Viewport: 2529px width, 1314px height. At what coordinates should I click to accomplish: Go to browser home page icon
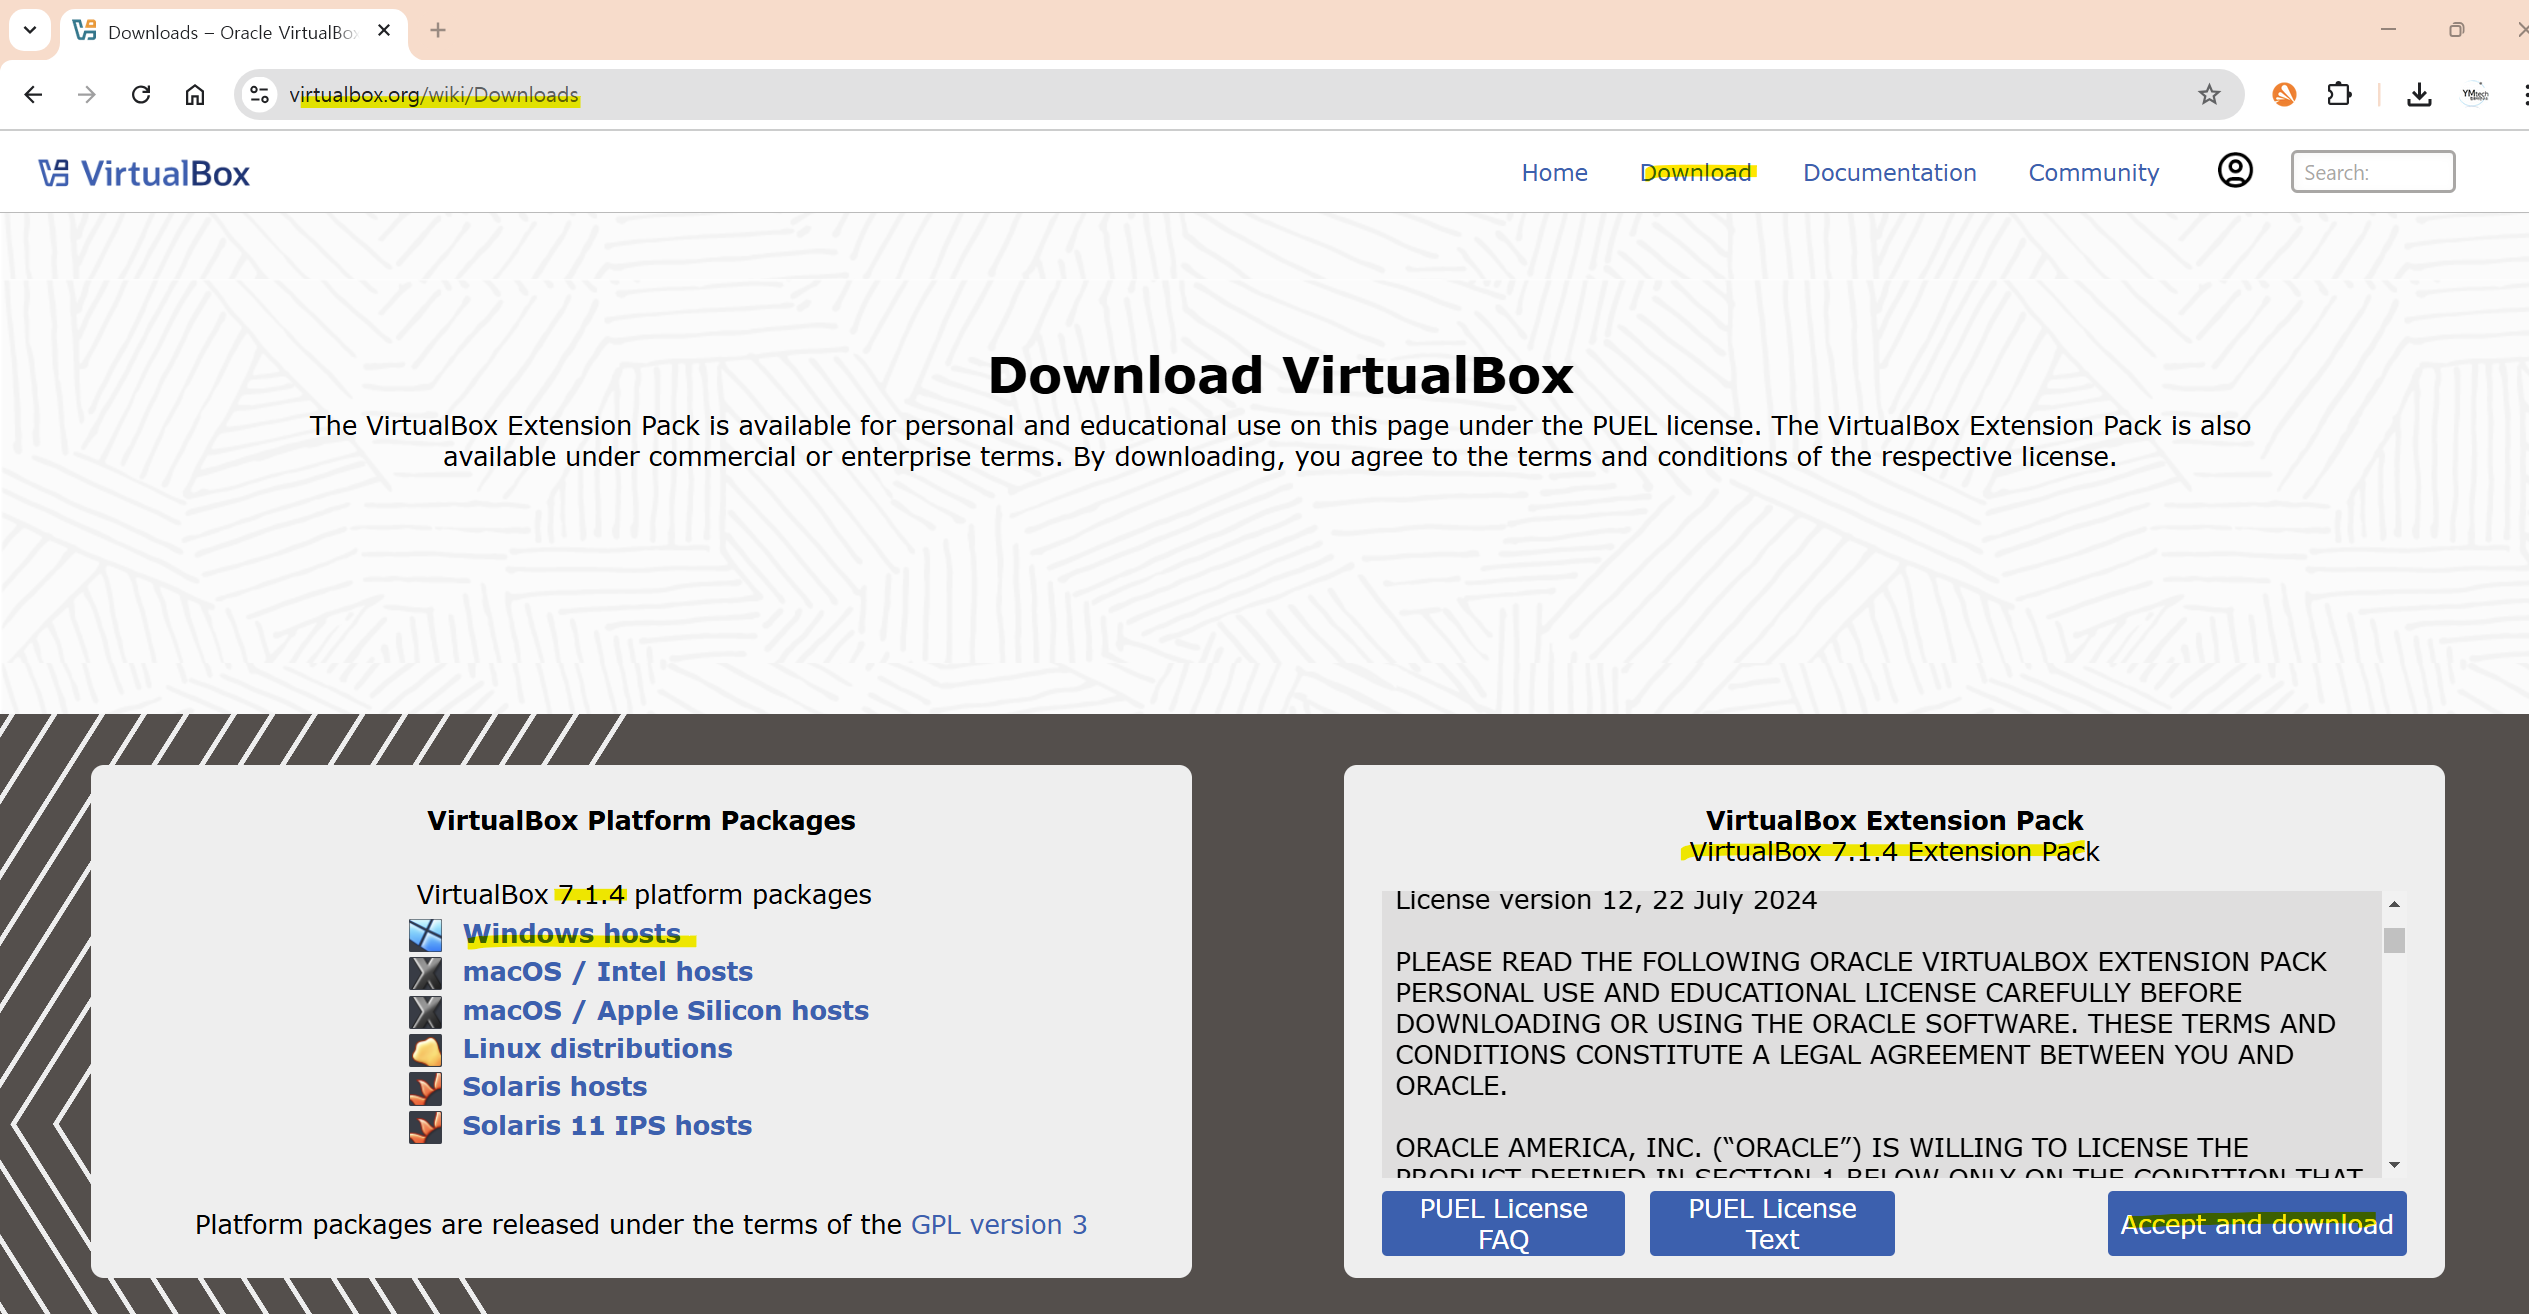pos(195,95)
